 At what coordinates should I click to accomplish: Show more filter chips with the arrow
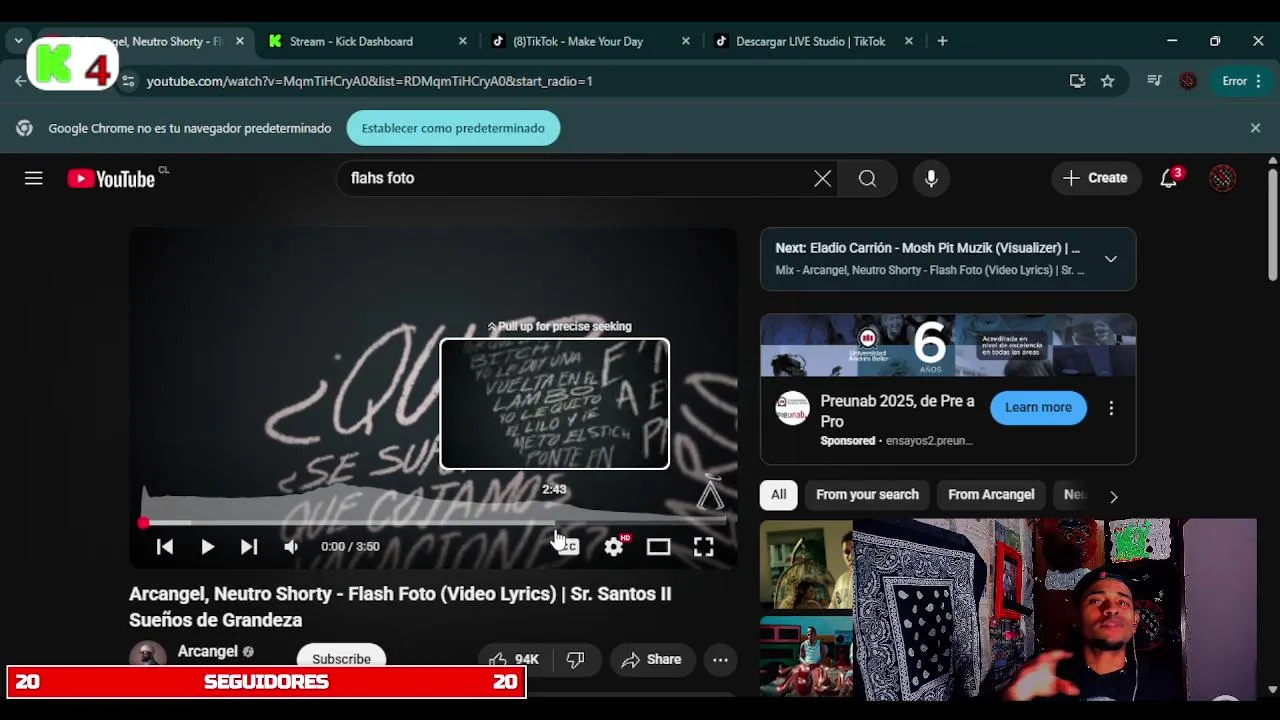1113,496
